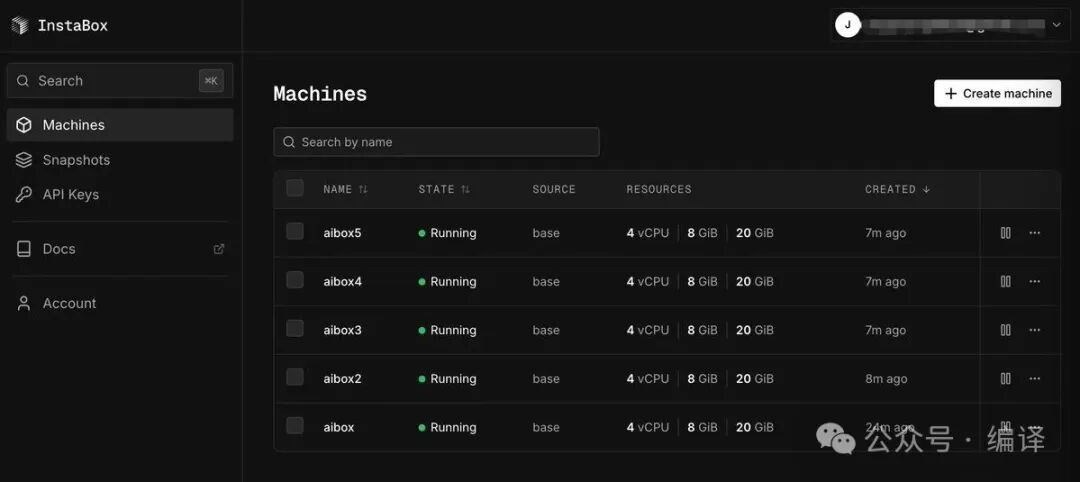Click the InstaBox logo icon

[x=20, y=25]
